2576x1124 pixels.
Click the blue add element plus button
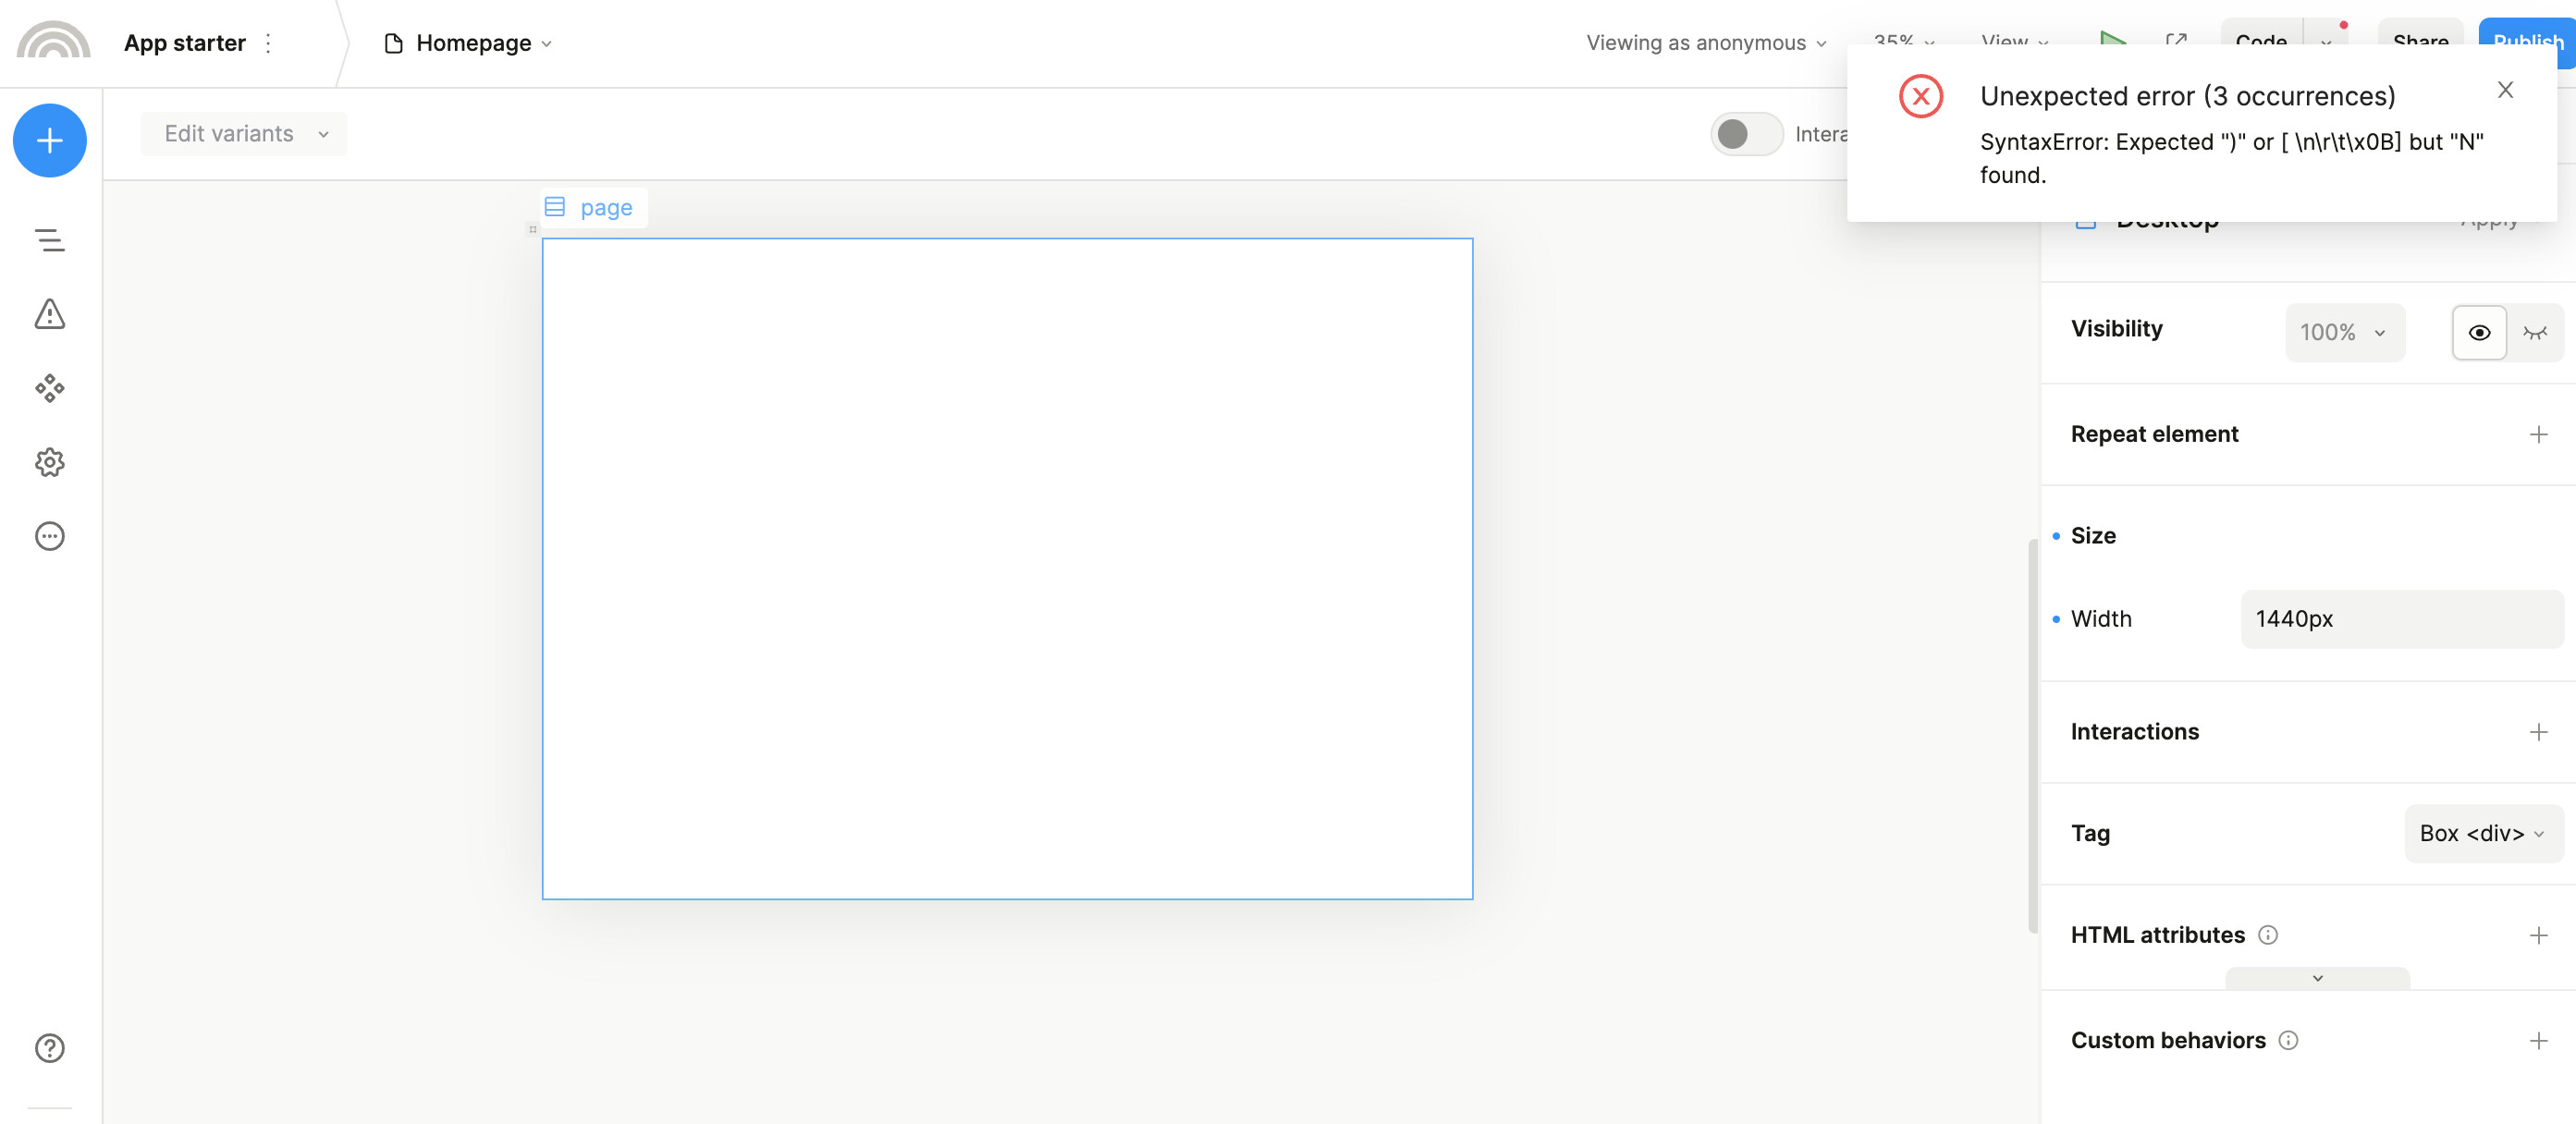[49, 141]
